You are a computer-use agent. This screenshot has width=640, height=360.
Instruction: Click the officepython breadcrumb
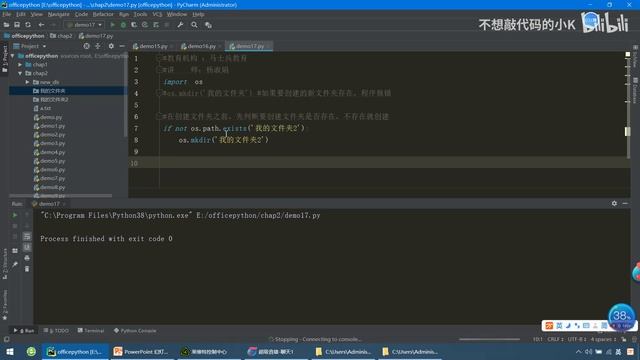coord(24,36)
